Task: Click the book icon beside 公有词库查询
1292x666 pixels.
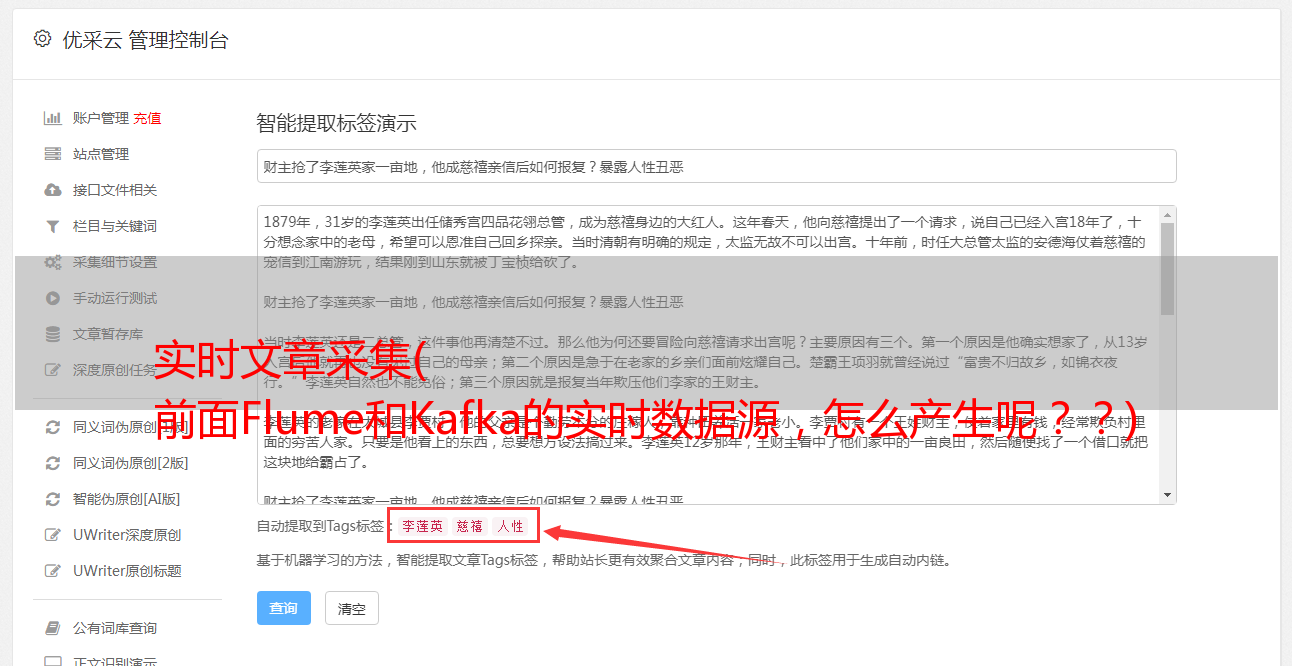Action: pos(53,628)
